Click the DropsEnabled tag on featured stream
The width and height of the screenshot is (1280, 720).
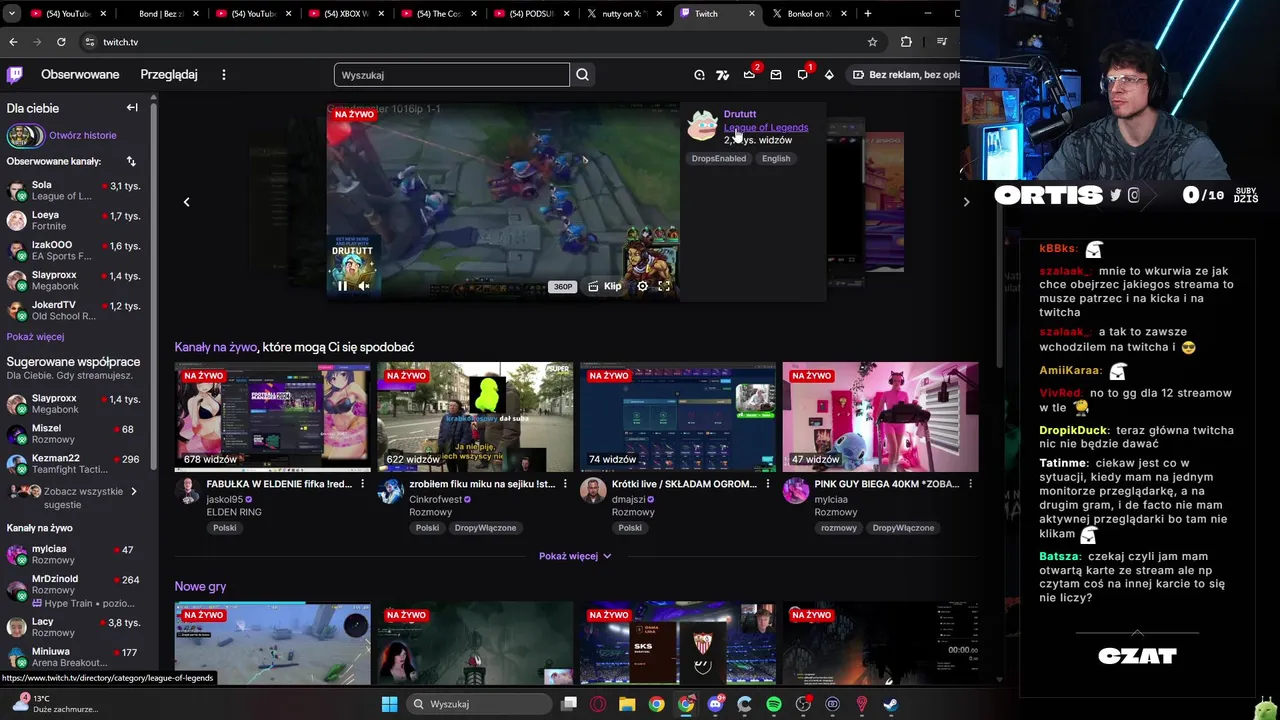(x=718, y=159)
